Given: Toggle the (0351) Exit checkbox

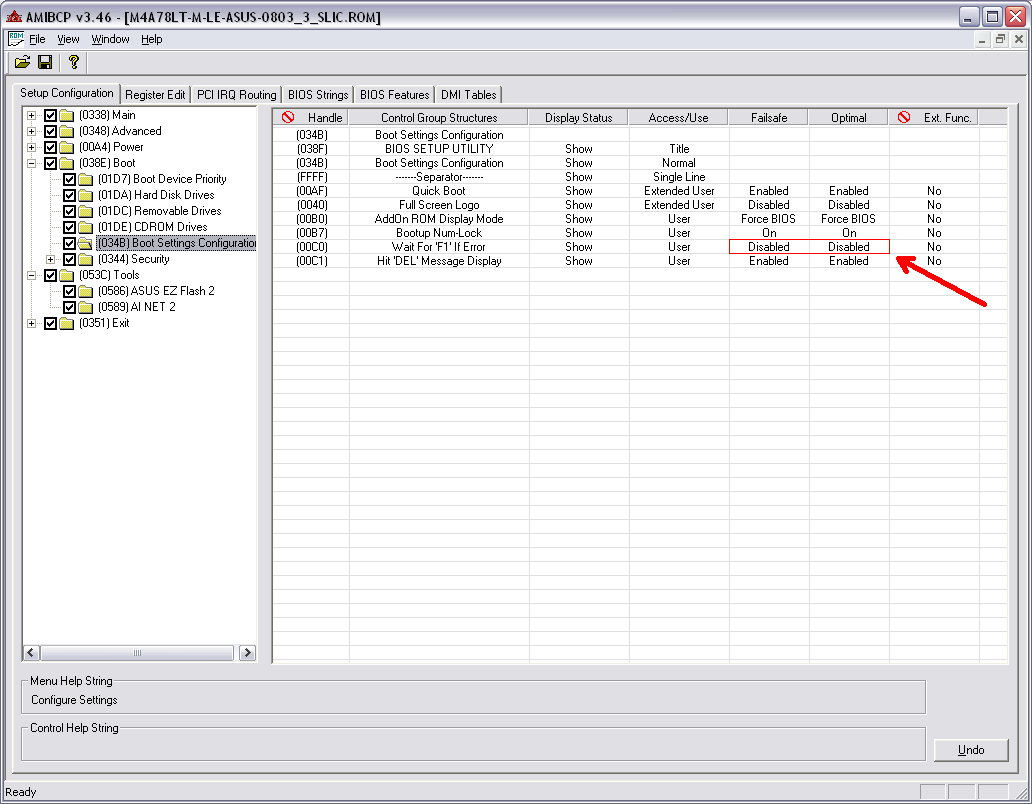Looking at the screenshot, I should tap(50, 323).
